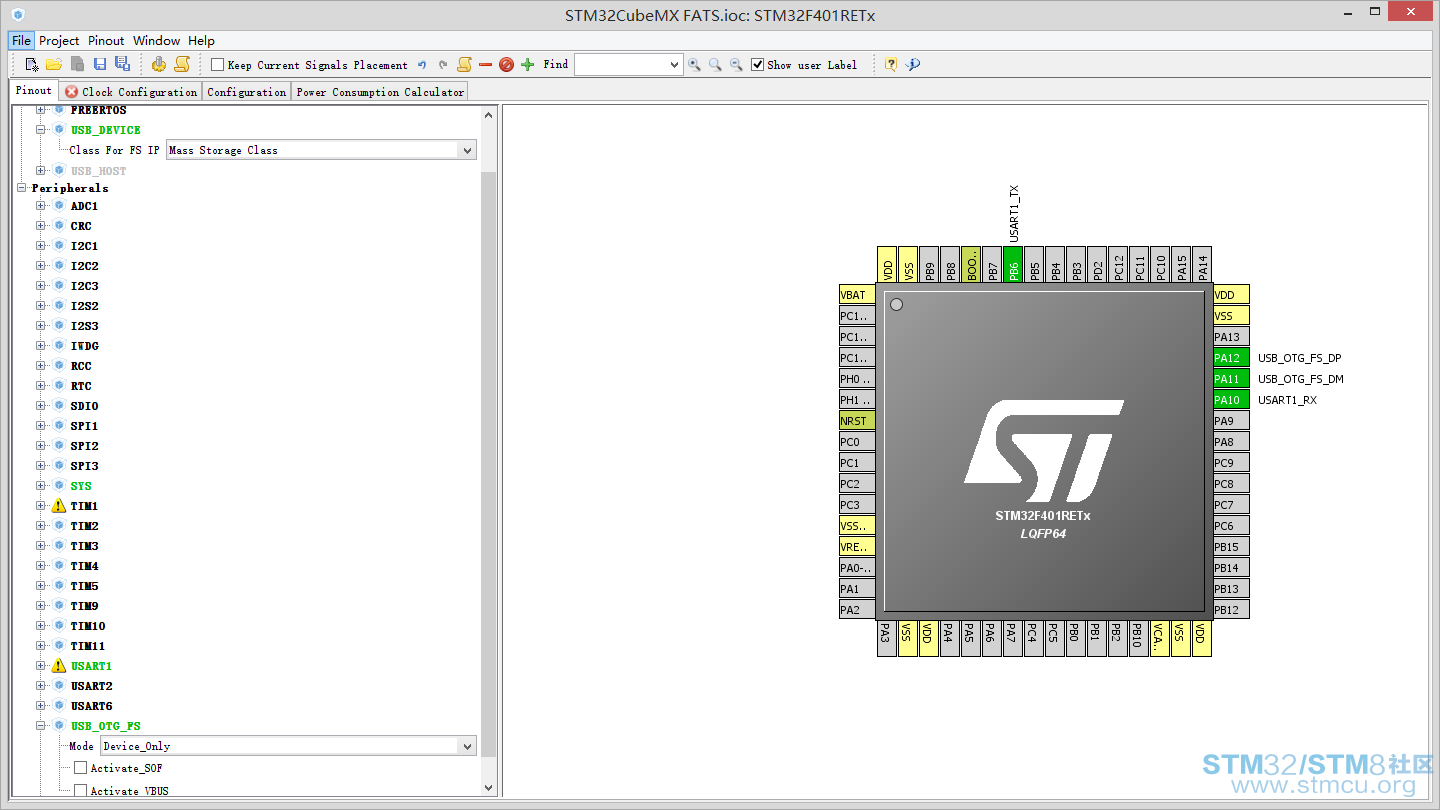Switch to the Configuration tab
The image size is (1440, 810).
tap(246, 92)
